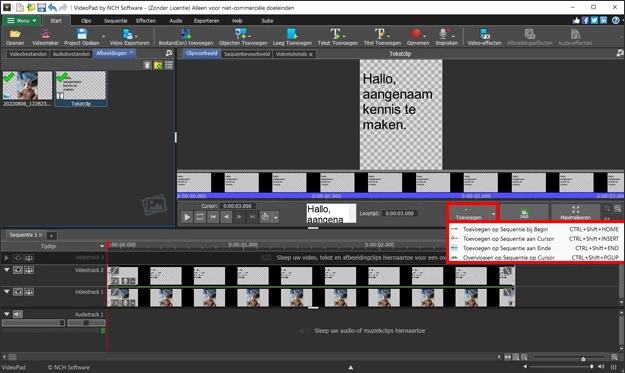The image size is (625, 373).
Task: Toggle link icon on Videotrack 2
Action: (29, 270)
